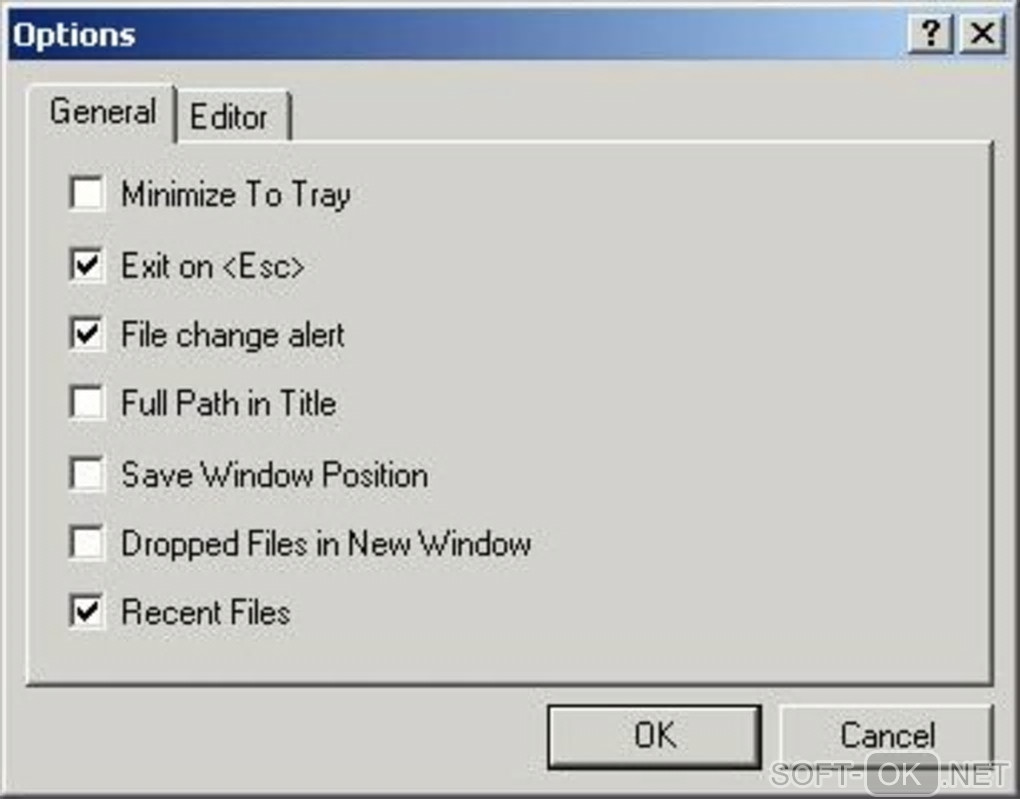Uncheck the Exit on <Esc> checkbox
Screen dimensions: 1020x799
pyautogui.click(x=87, y=265)
